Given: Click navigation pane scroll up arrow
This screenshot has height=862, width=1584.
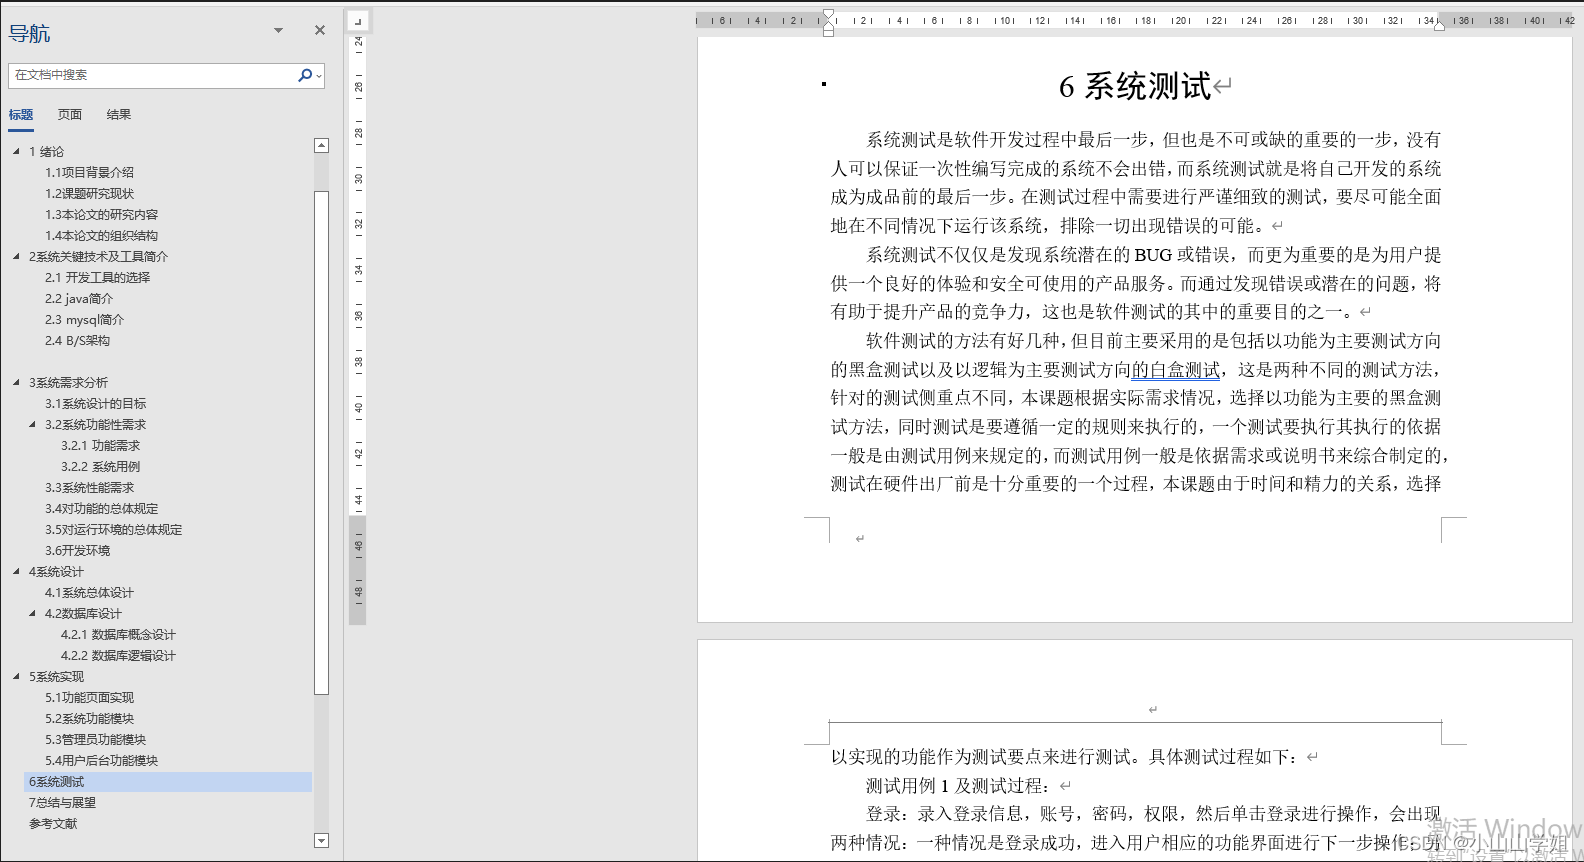Looking at the screenshot, I should 321,146.
